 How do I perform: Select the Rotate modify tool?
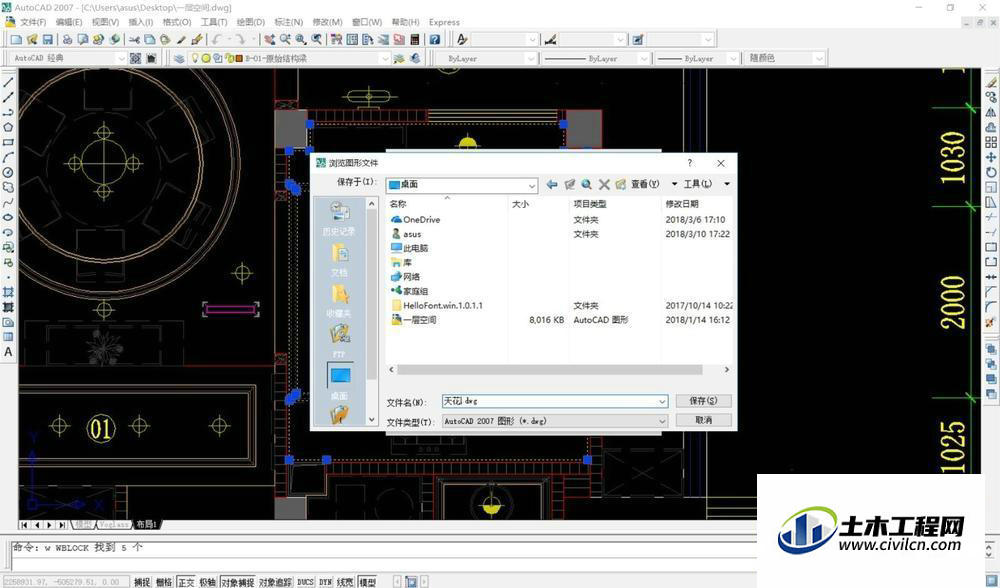pyautogui.click(x=991, y=172)
